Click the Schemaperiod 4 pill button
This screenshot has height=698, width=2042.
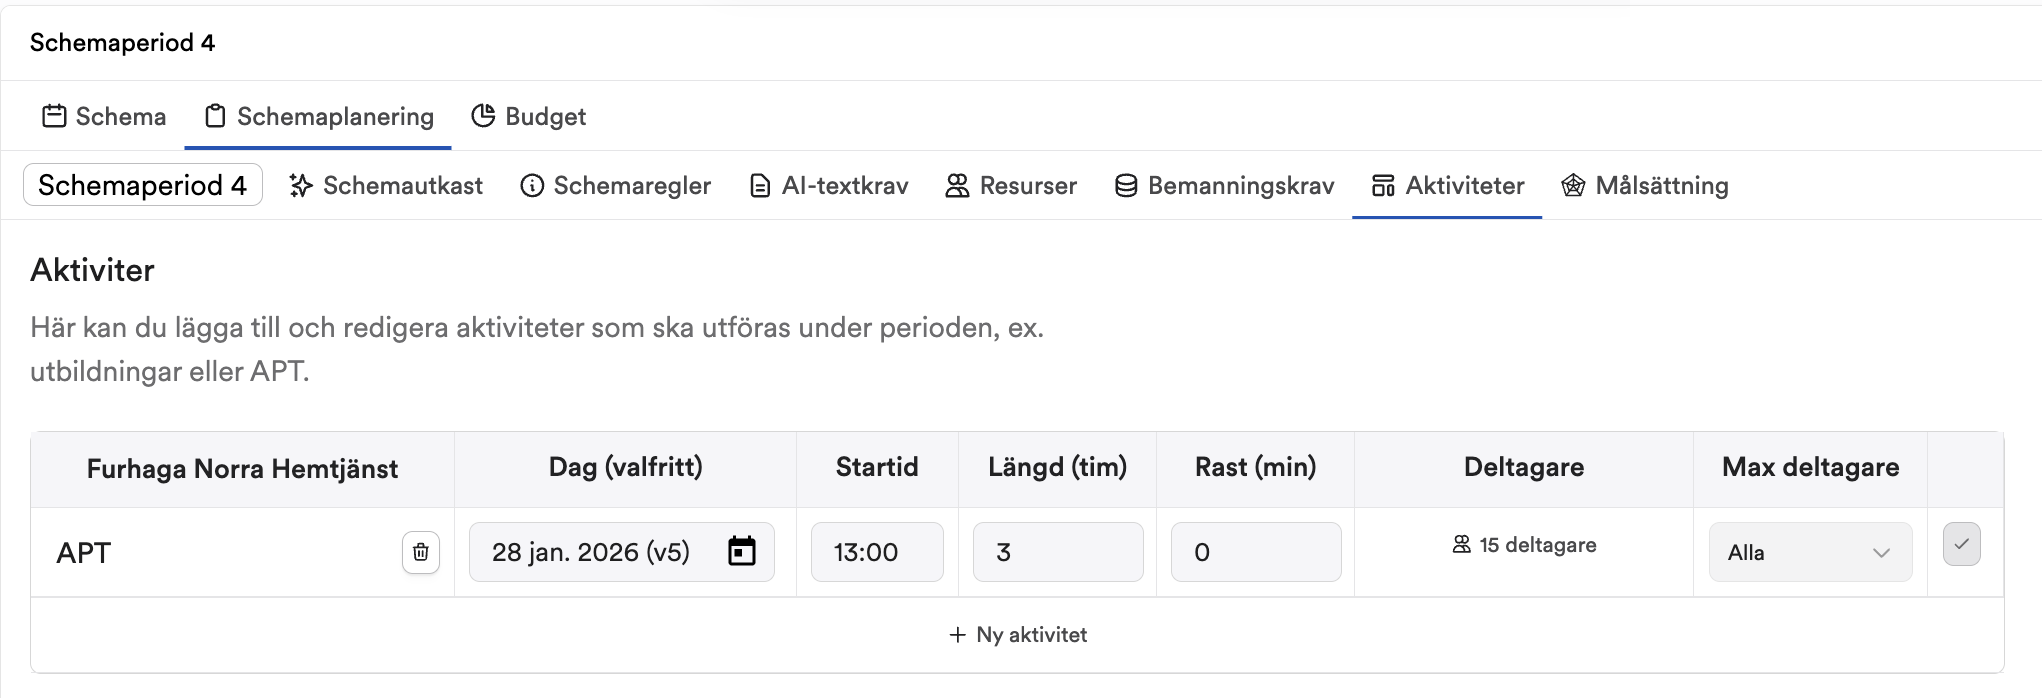pos(143,185)
